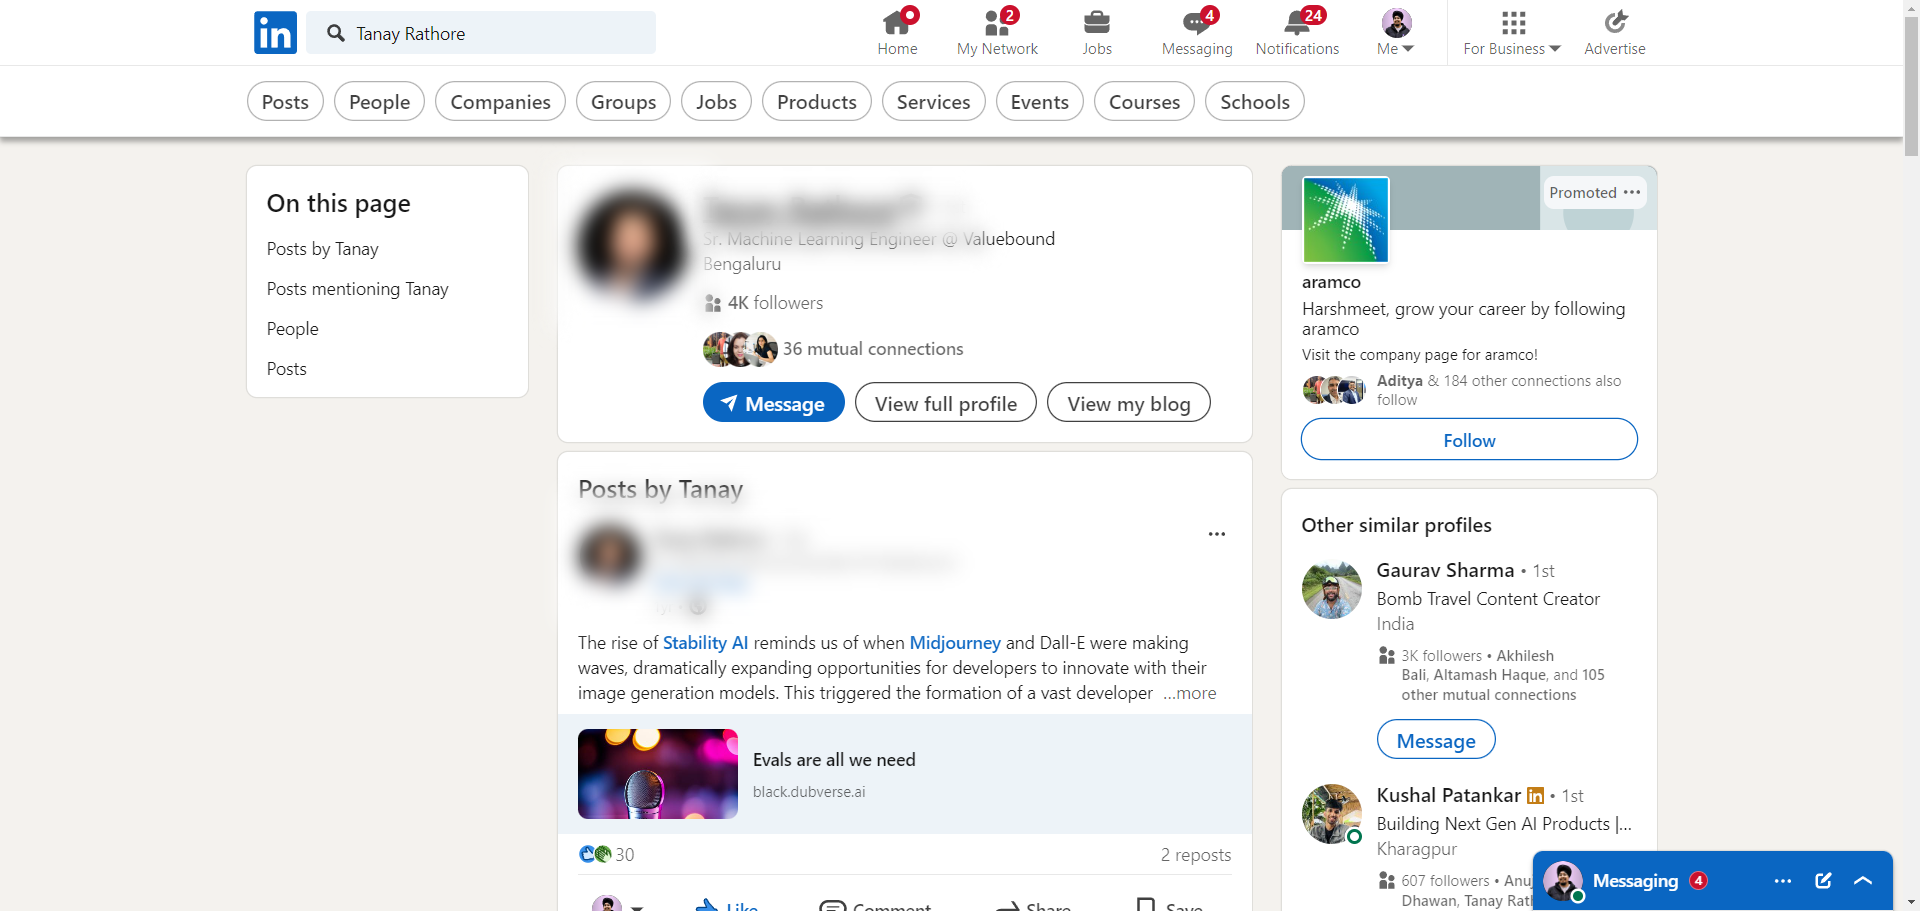
Task: Open Kushal Patankar's profile name
Action: 1449,795
